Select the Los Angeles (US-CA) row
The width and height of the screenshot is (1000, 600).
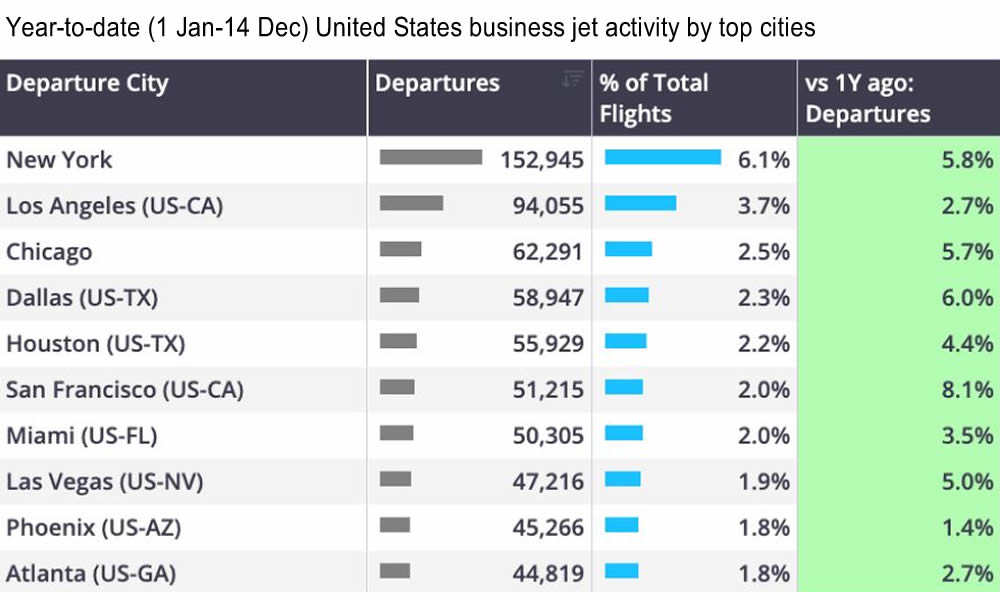tap(114, 206)
